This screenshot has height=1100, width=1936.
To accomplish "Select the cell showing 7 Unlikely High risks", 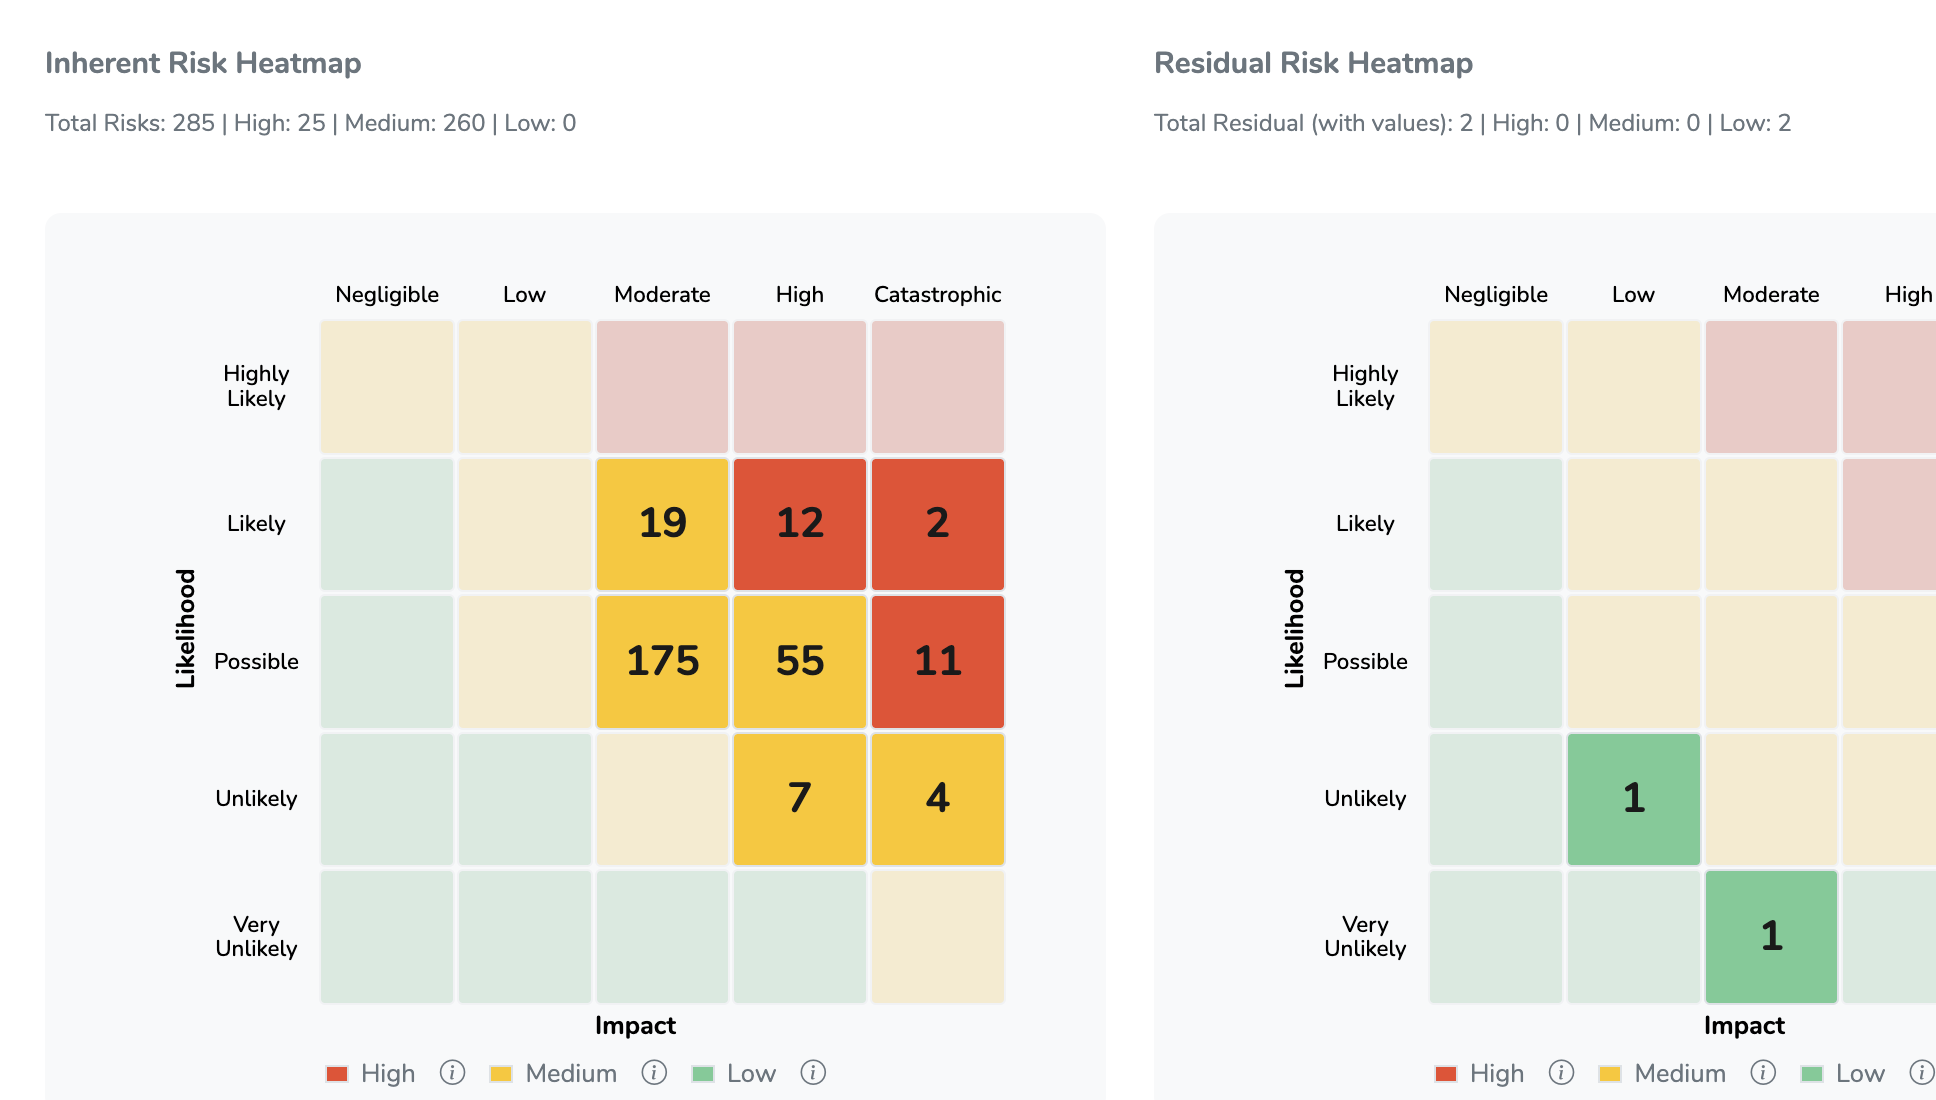I will coord(799,799).
